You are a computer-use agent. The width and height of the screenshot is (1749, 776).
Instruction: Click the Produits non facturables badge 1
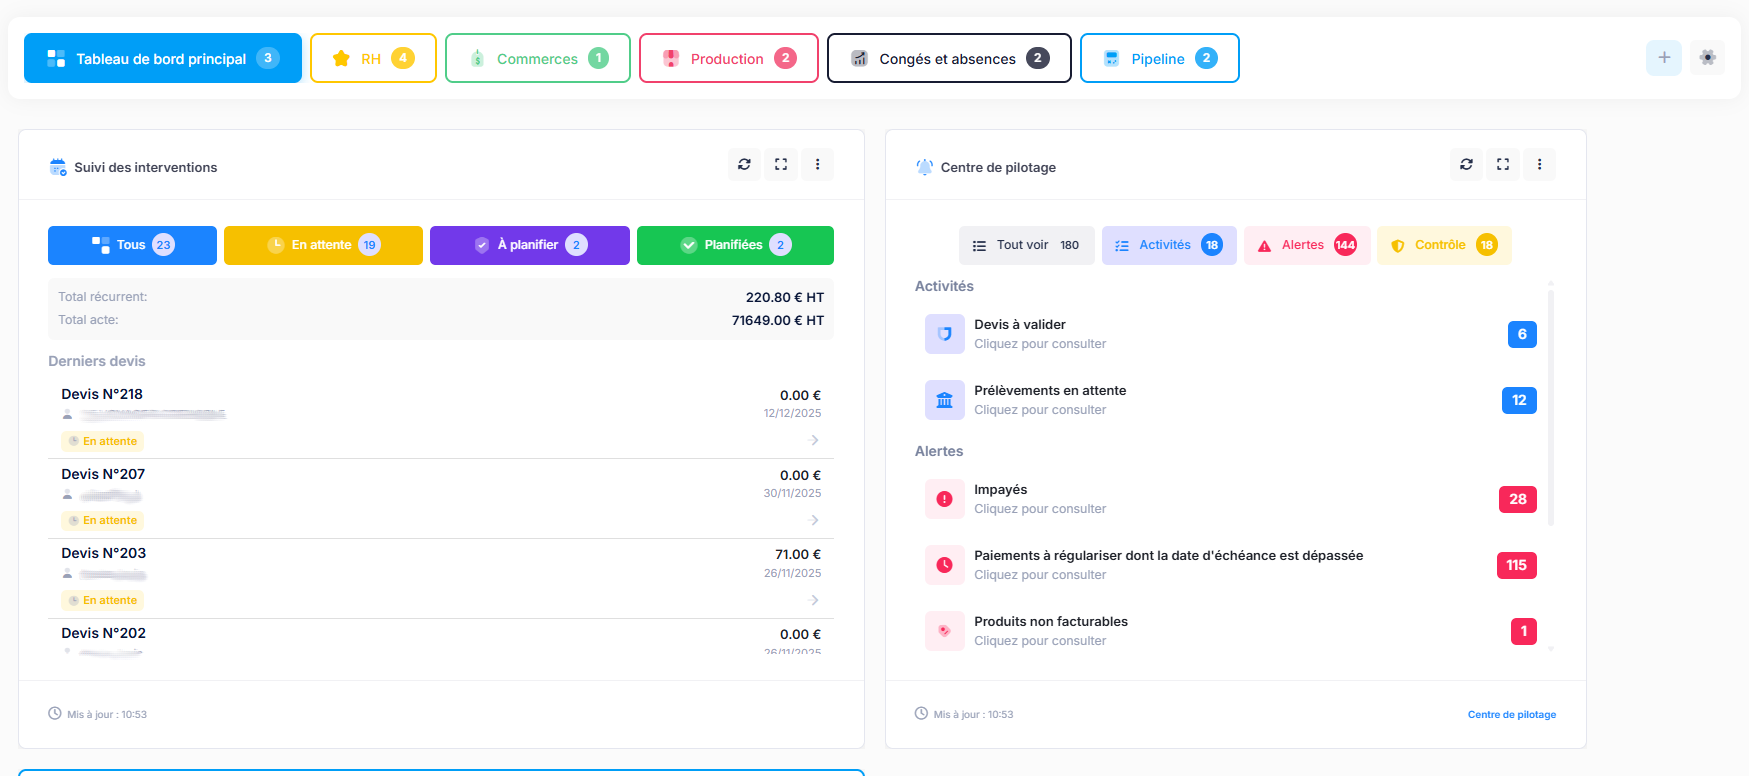[x=1524, y=631]
